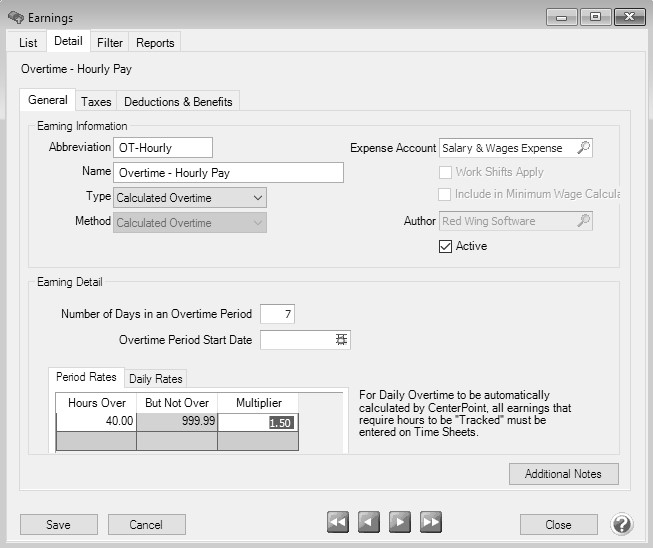
Task: Toggle Include in Minimum Wage Calculation checkbox
Action: (446, 194)
